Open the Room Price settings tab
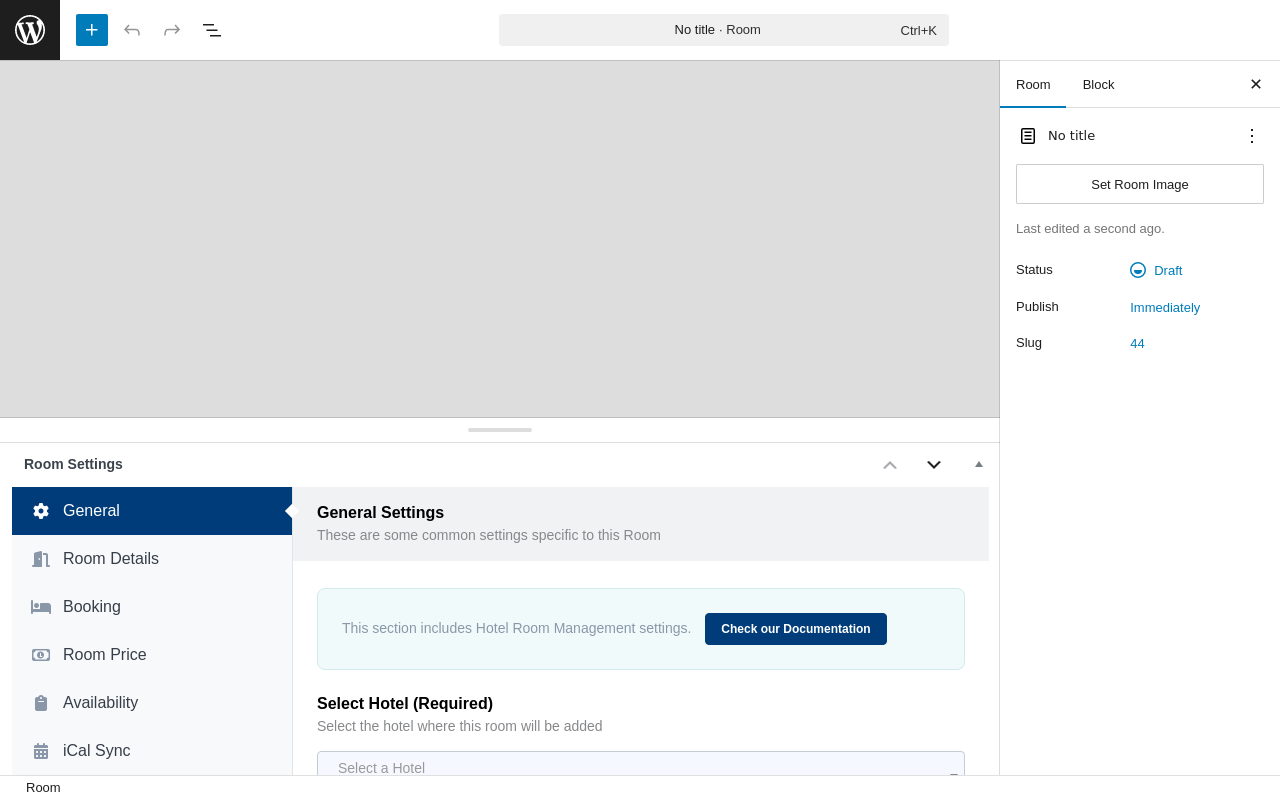This screenshot has height=800, width=1280. click(x=152, y=655)
